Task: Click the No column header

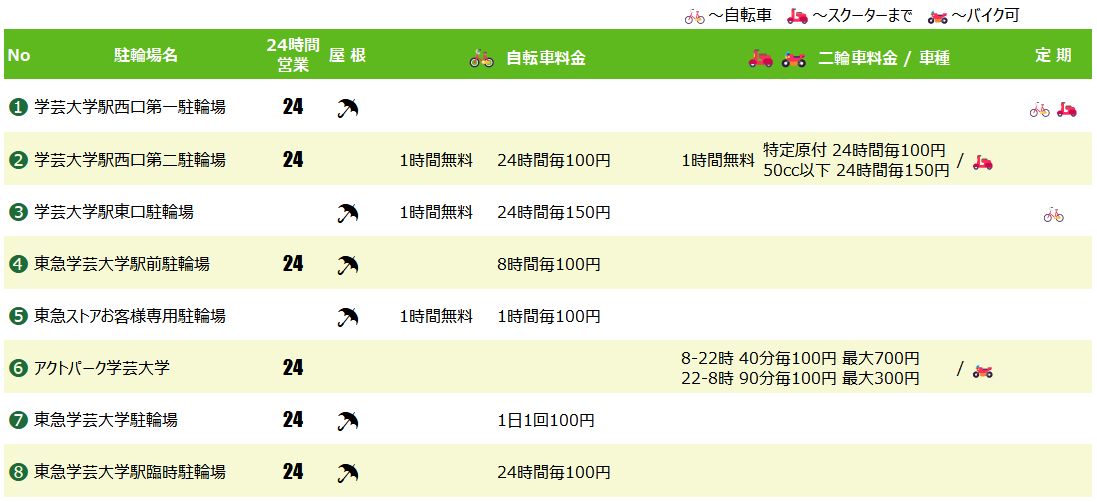Action: (19, 55)
